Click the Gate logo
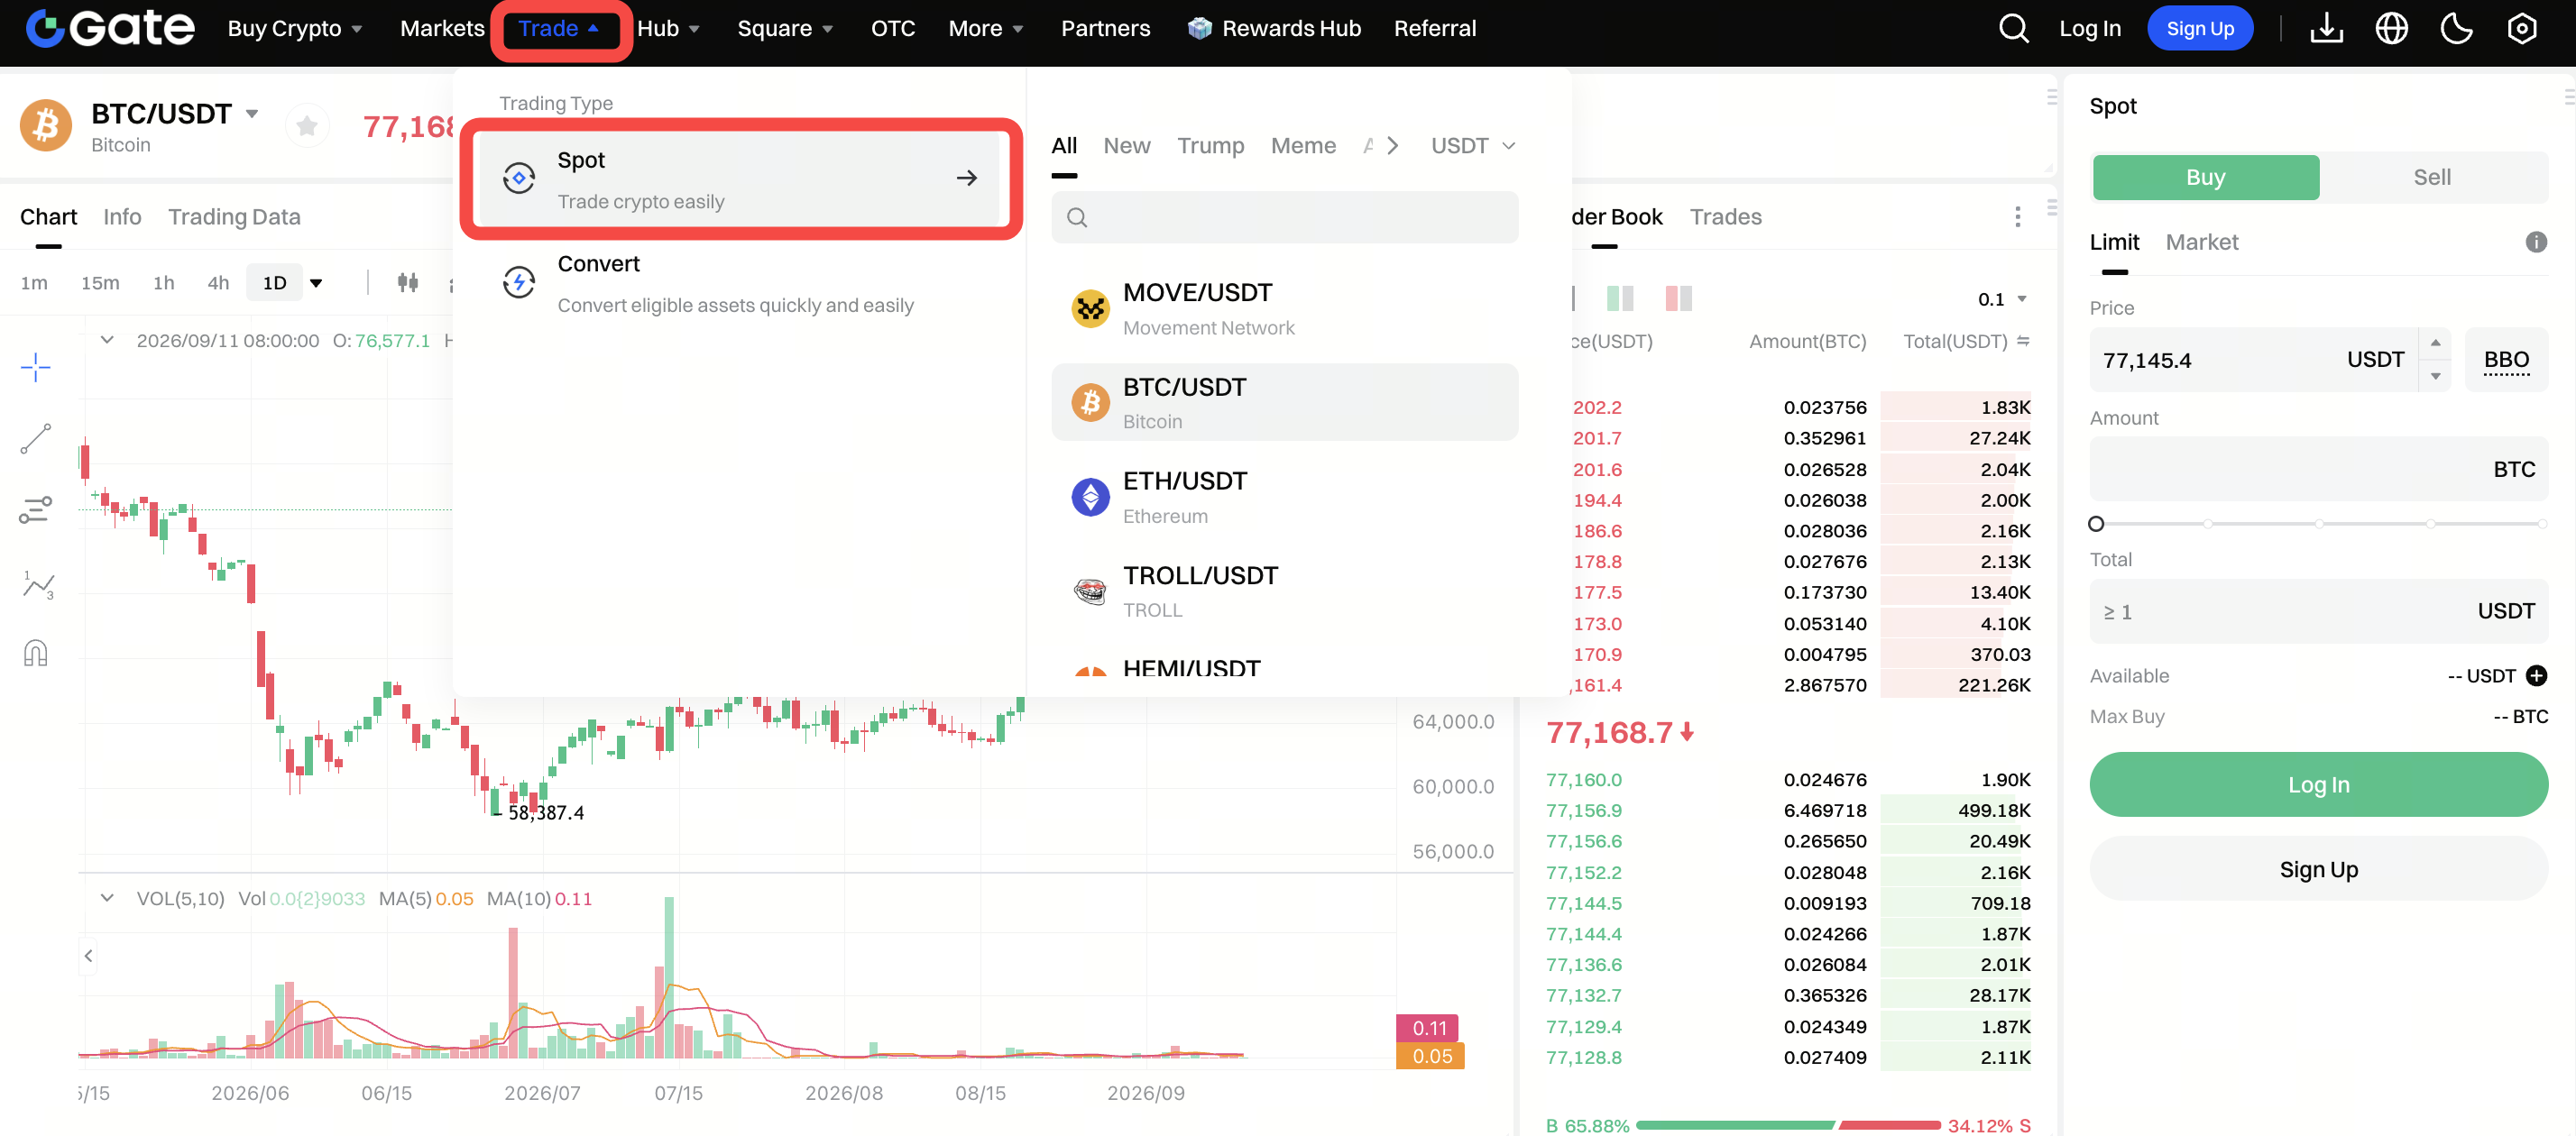The width and height of the screenshot is (2576, 1136). tap(110, 28)
